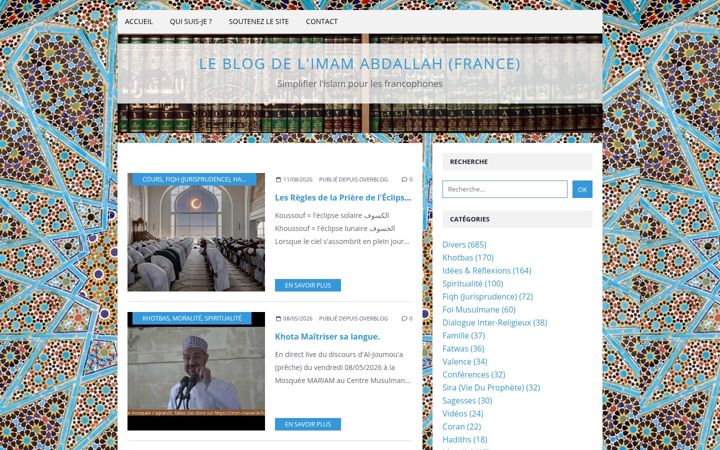This screenshot has height=450, width=720.
Task: Open the Coran (22) category
Action: 461,427
